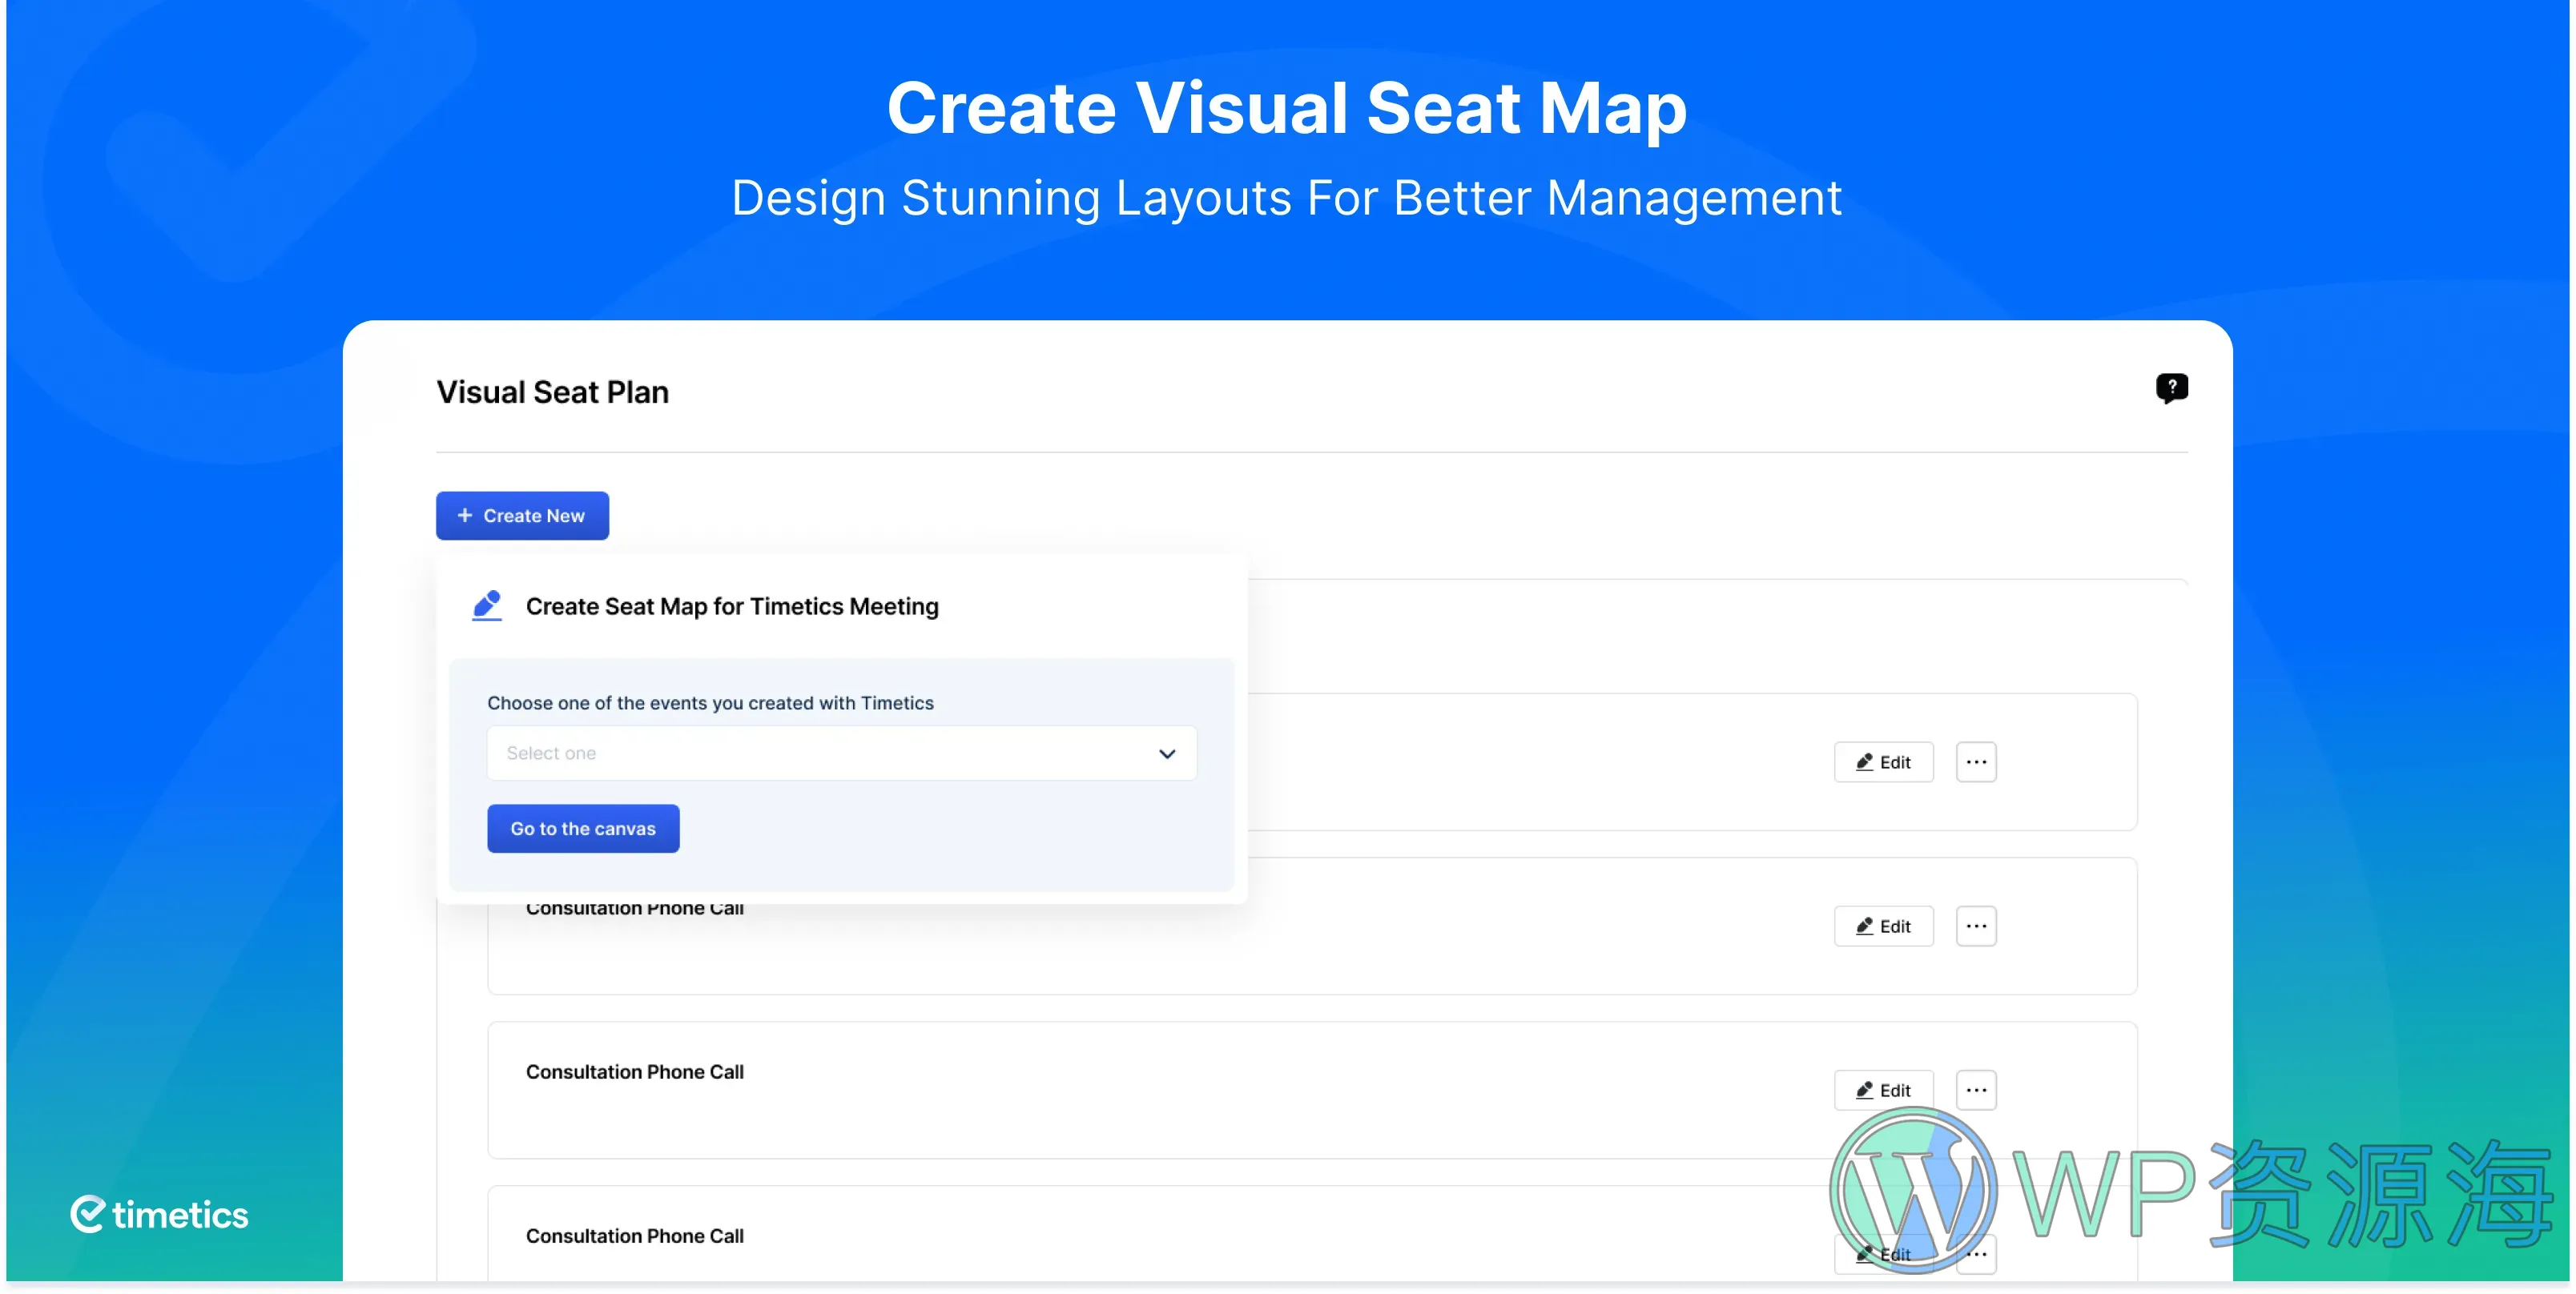Click the Visual Seat Plan heading
This screenshot has width=2576, height=1294.
[552, 392]
